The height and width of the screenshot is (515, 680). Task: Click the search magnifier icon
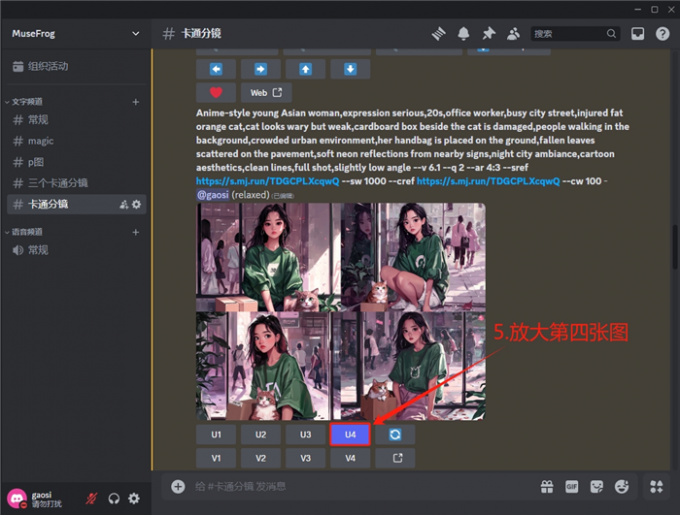point(611,33)
